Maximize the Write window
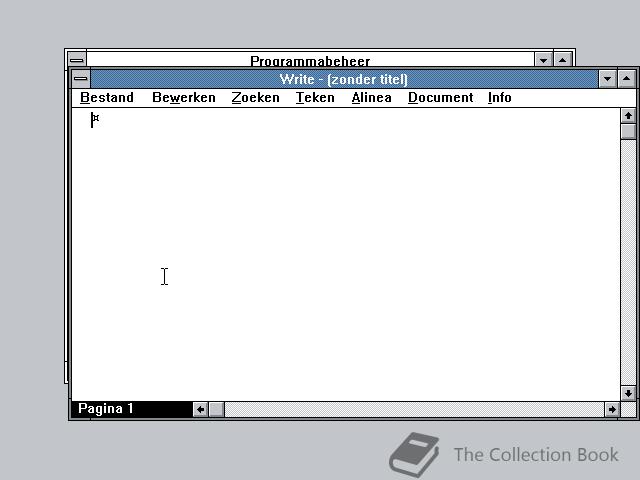640x480 pixels. pyautogui.click(x=627, y=79)
